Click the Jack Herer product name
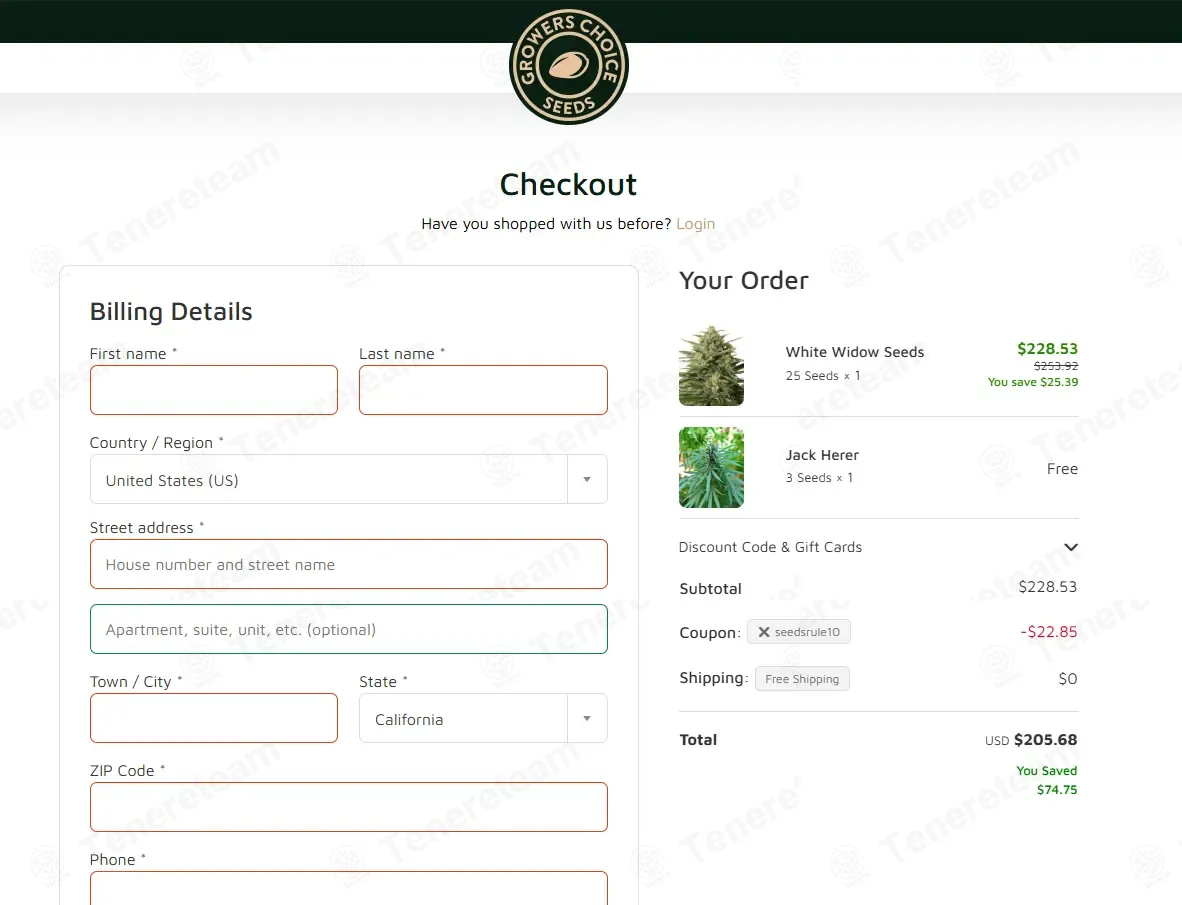The width and height of the screenshot is (1182, 905). 822,455
